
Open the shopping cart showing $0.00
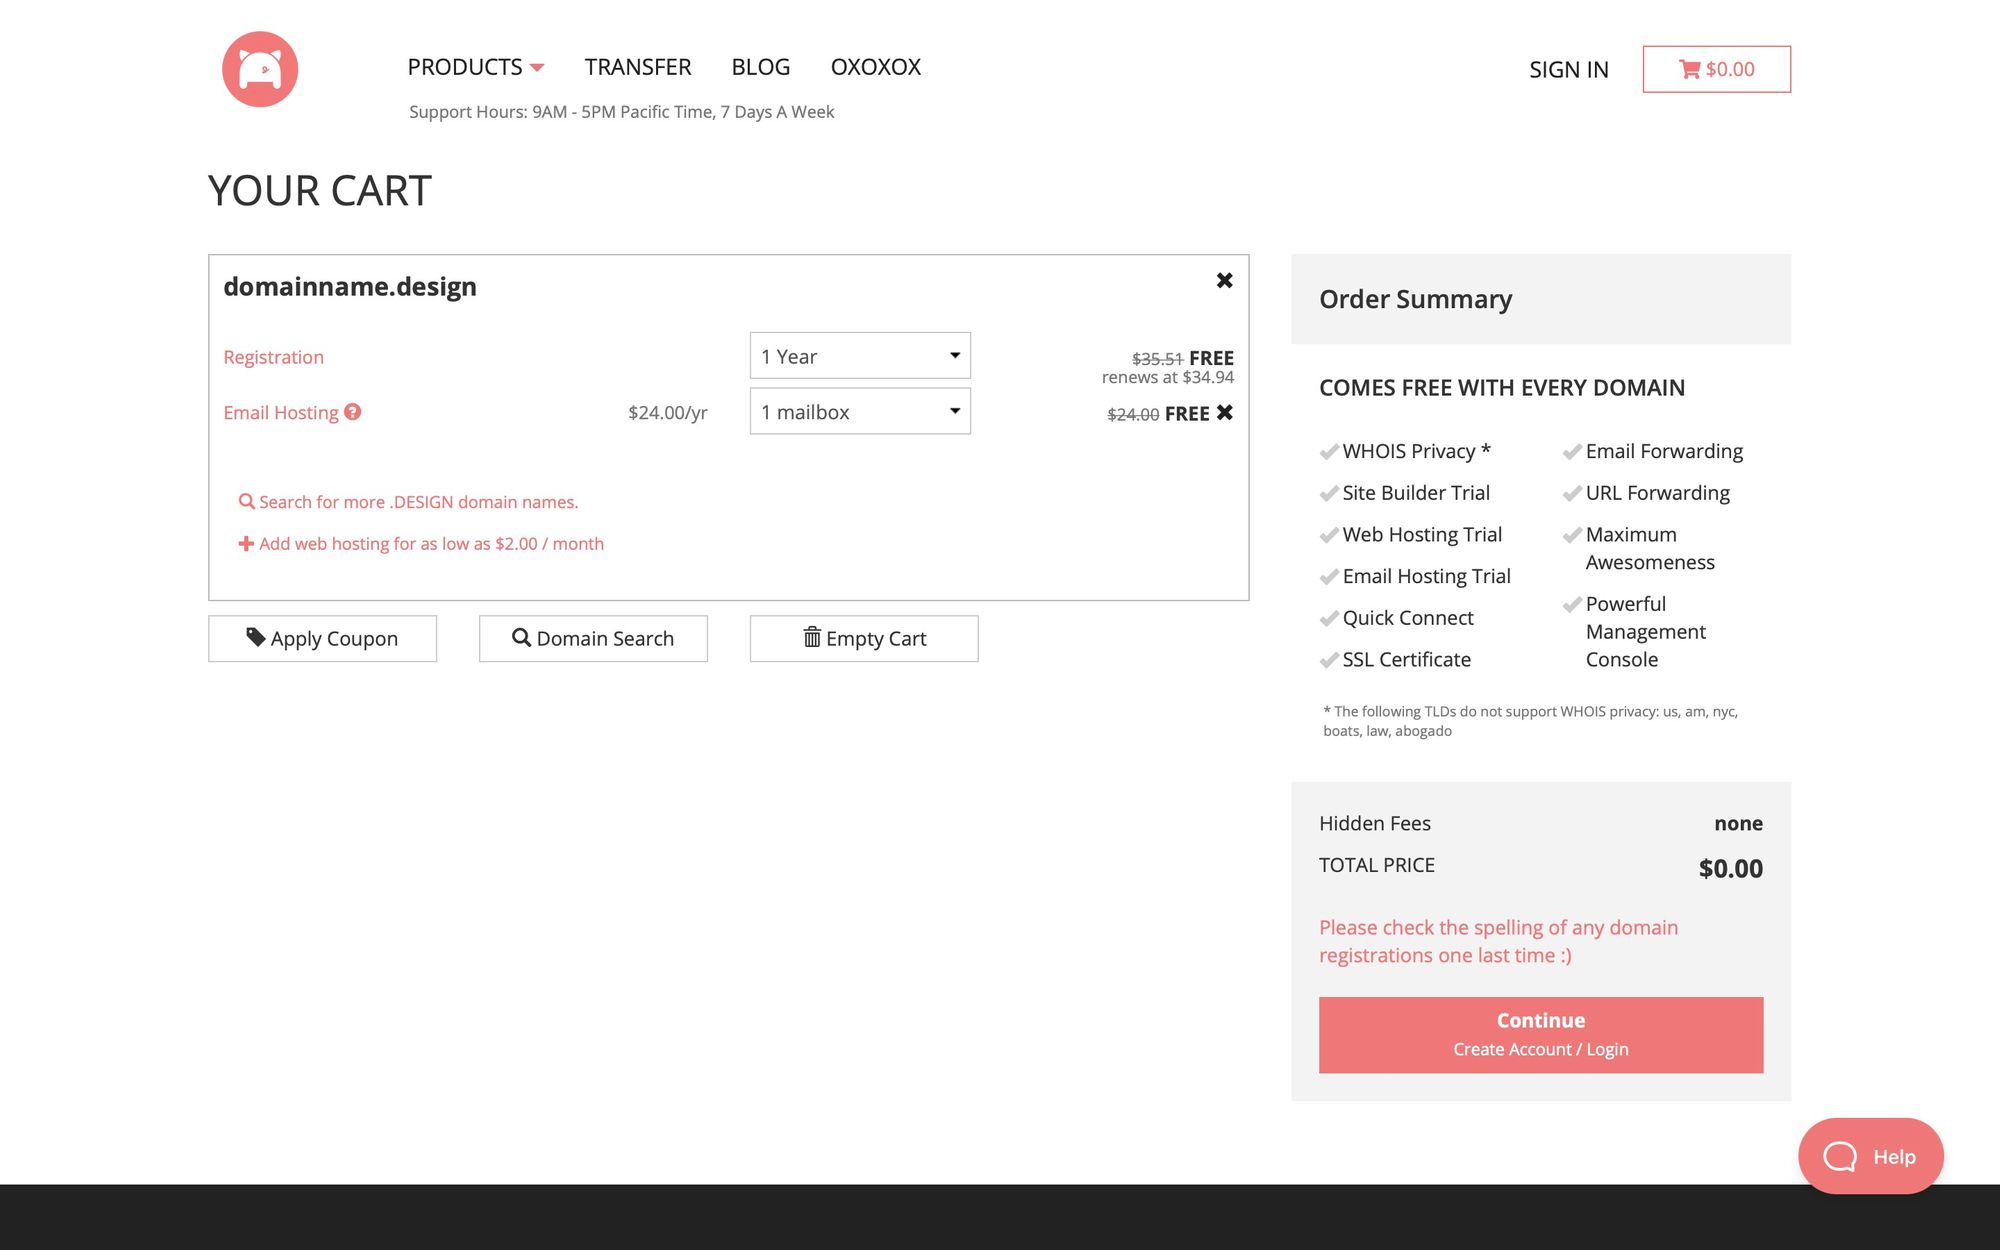pyautogui.click(x=1716, y=69)
